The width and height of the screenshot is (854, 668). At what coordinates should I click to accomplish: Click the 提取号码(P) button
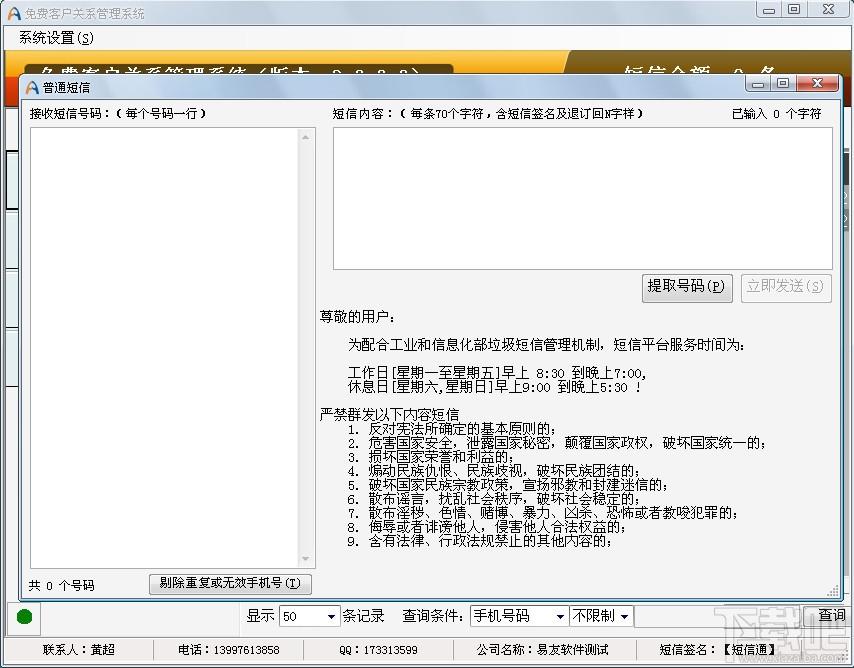[x=686, y=287]
